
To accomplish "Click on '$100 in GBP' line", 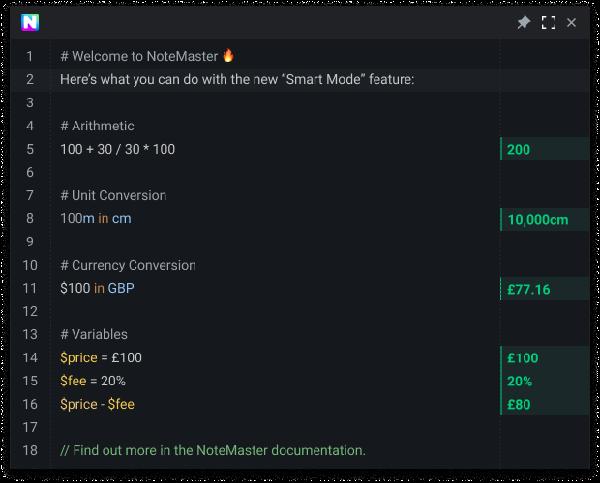I will pyautogui.click(x=97, y=288).
